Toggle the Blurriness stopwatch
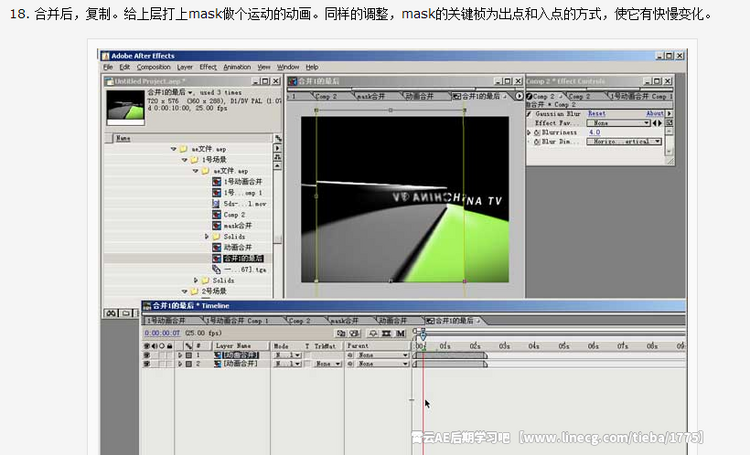Viewport: 750px width, 455px height. tap(537, 133)
